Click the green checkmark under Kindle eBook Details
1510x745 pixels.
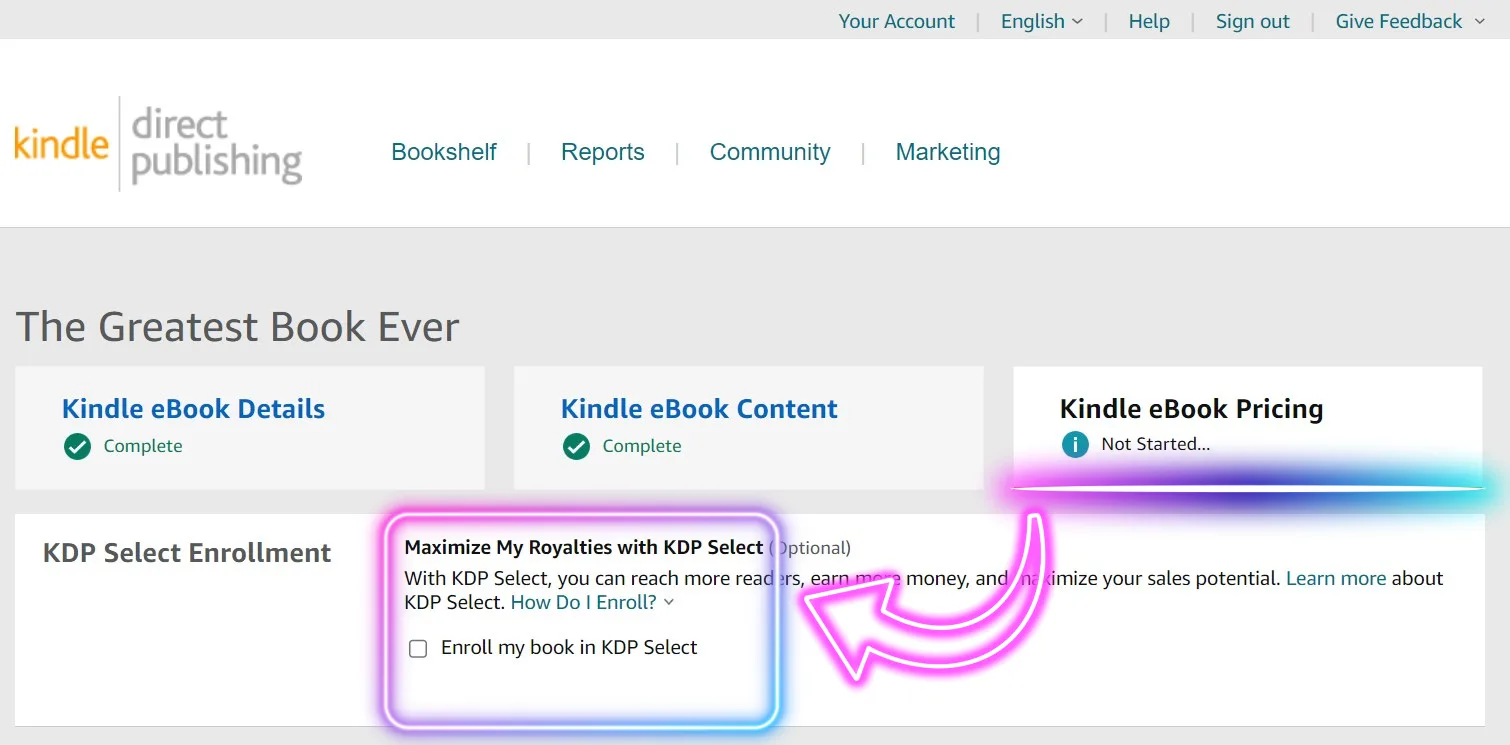(77, 446)
